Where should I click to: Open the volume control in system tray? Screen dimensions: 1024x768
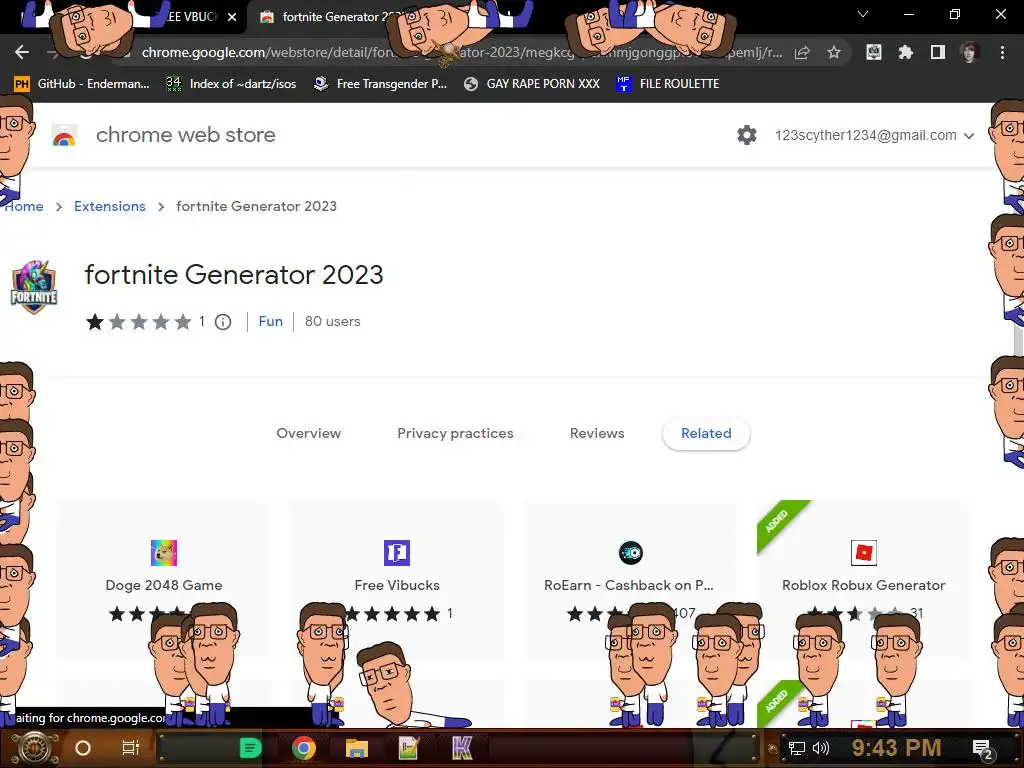tap(821, 748)
